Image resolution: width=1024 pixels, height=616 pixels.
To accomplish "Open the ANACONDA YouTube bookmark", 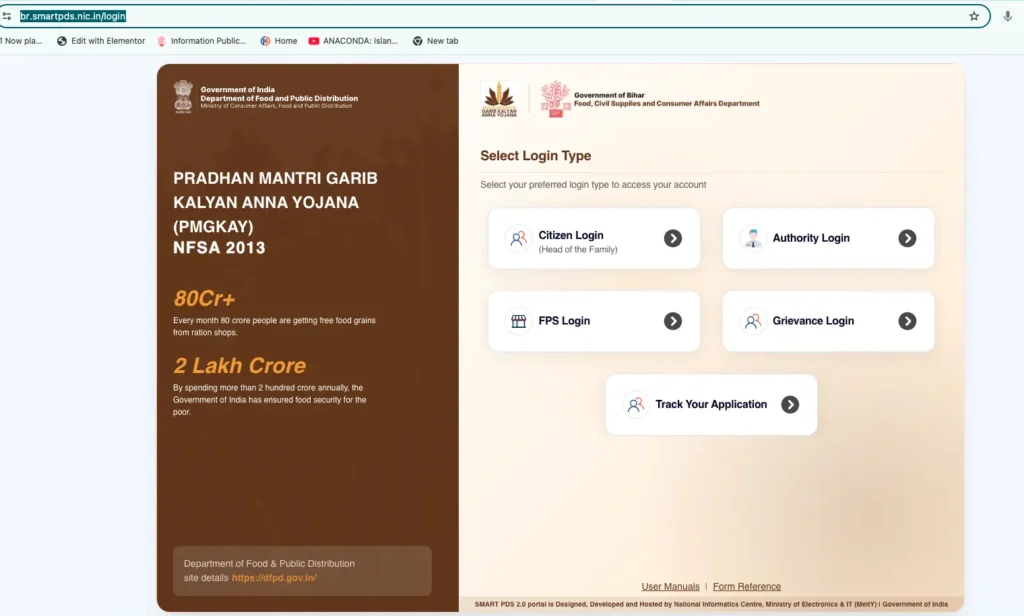I will (353, 41).
